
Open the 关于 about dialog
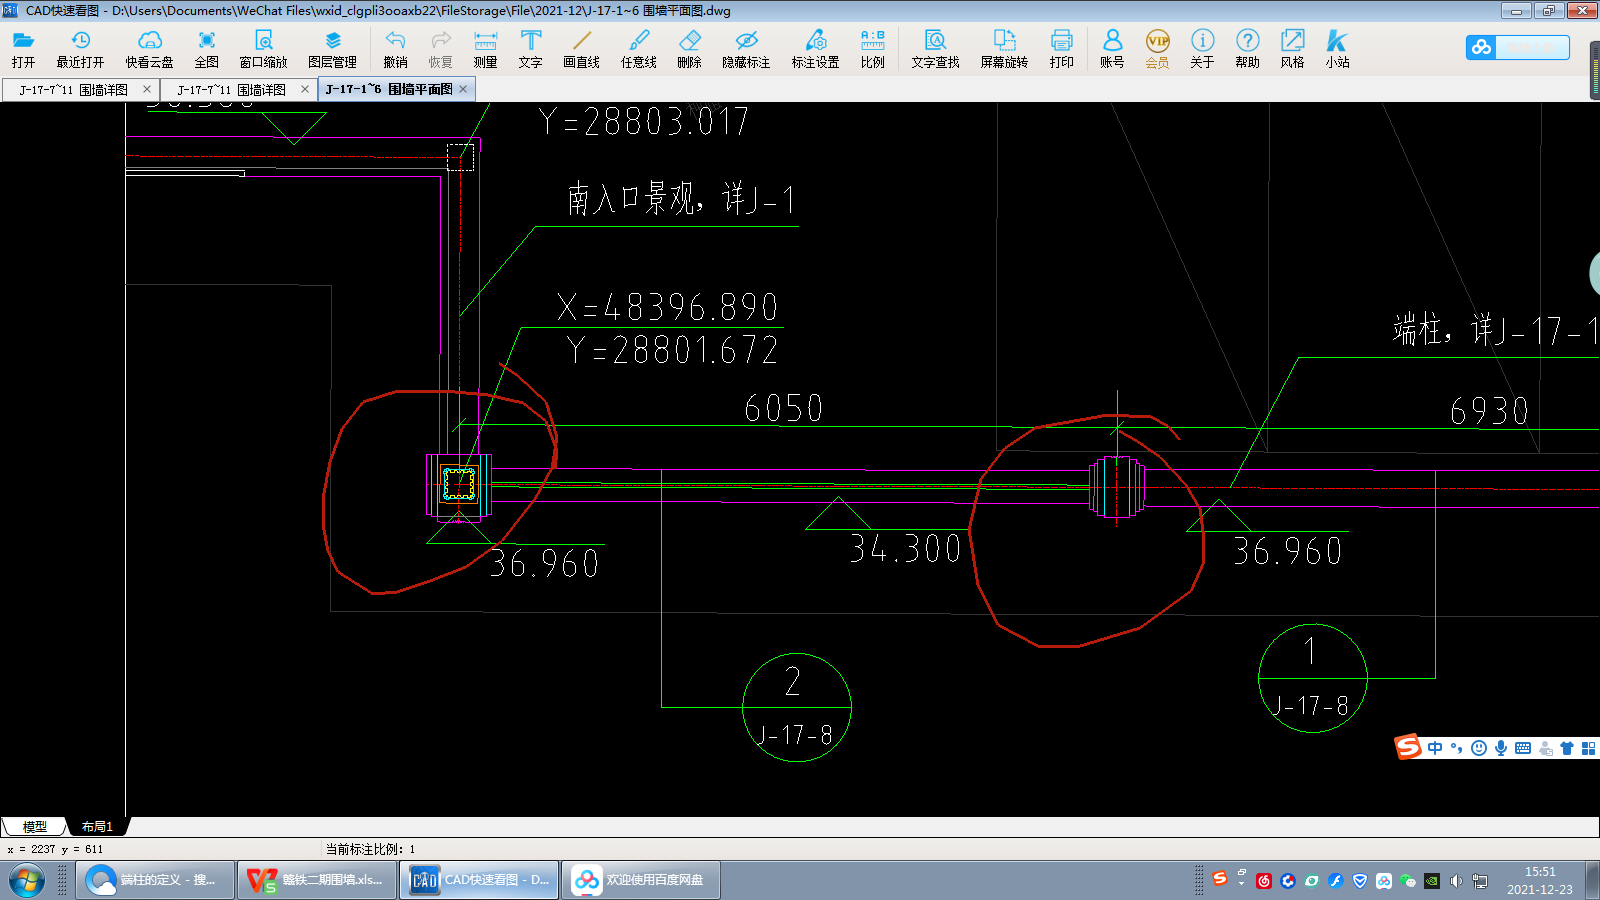1202,49
